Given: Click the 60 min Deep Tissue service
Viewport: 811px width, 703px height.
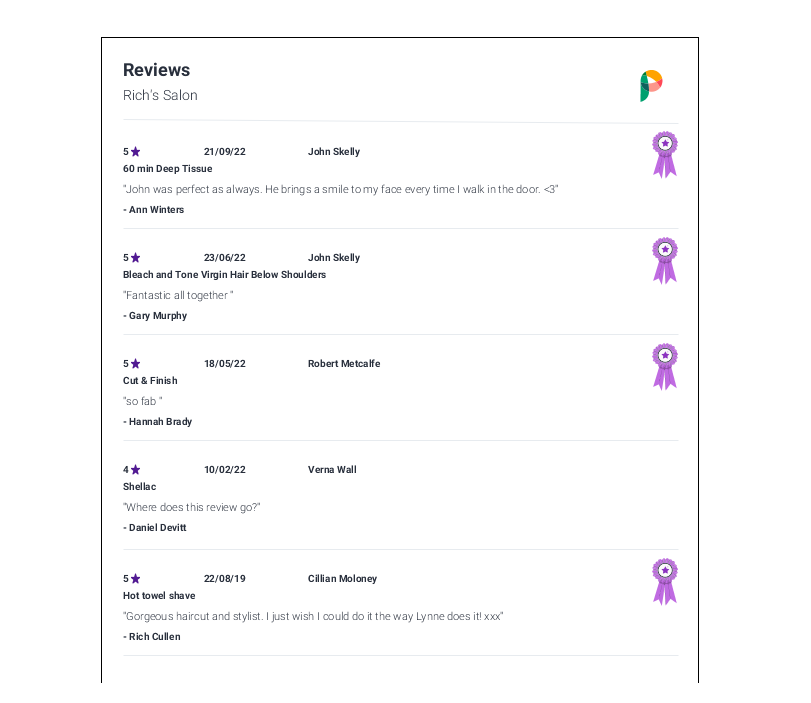Looking at the screenshot, I should coord(168,169).
